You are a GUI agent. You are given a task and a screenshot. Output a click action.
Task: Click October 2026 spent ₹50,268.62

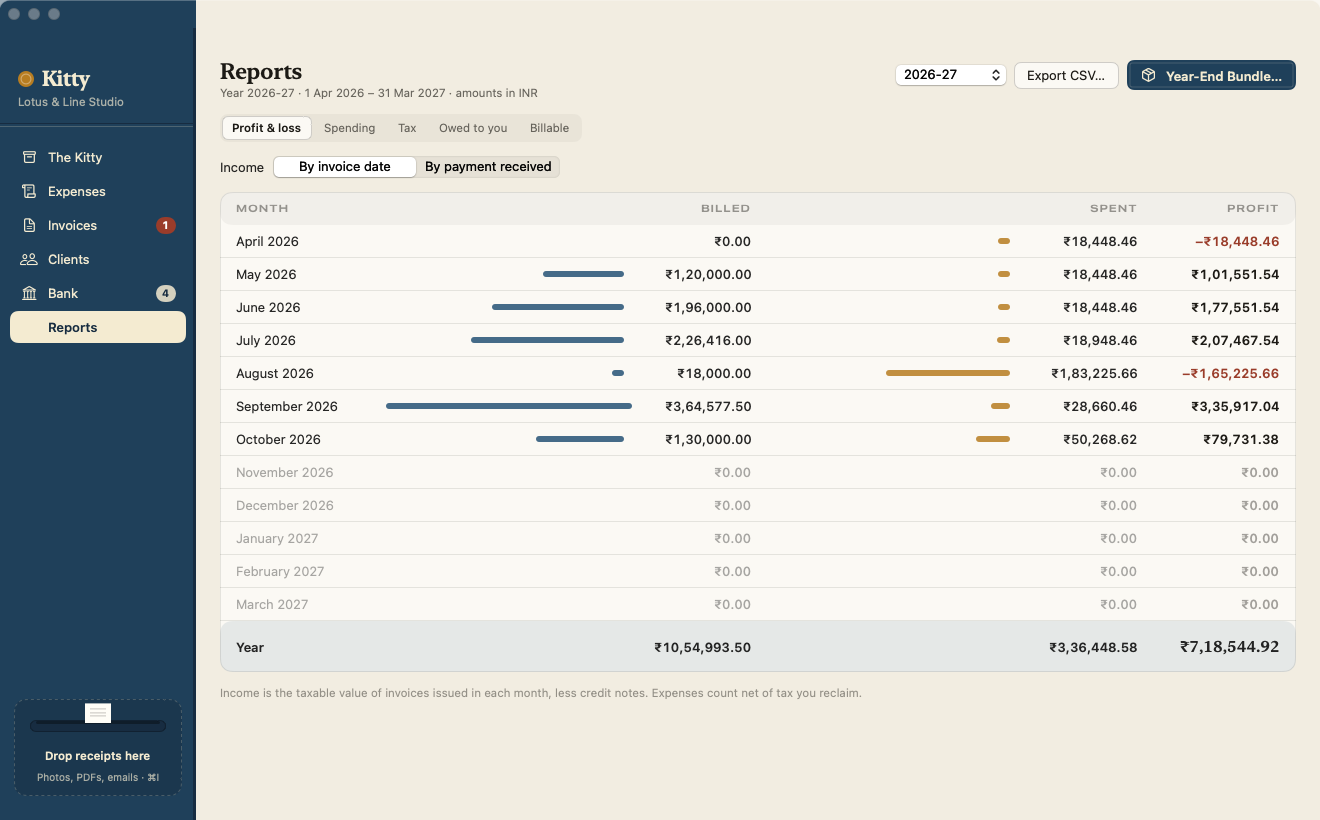coord(1100,439)
